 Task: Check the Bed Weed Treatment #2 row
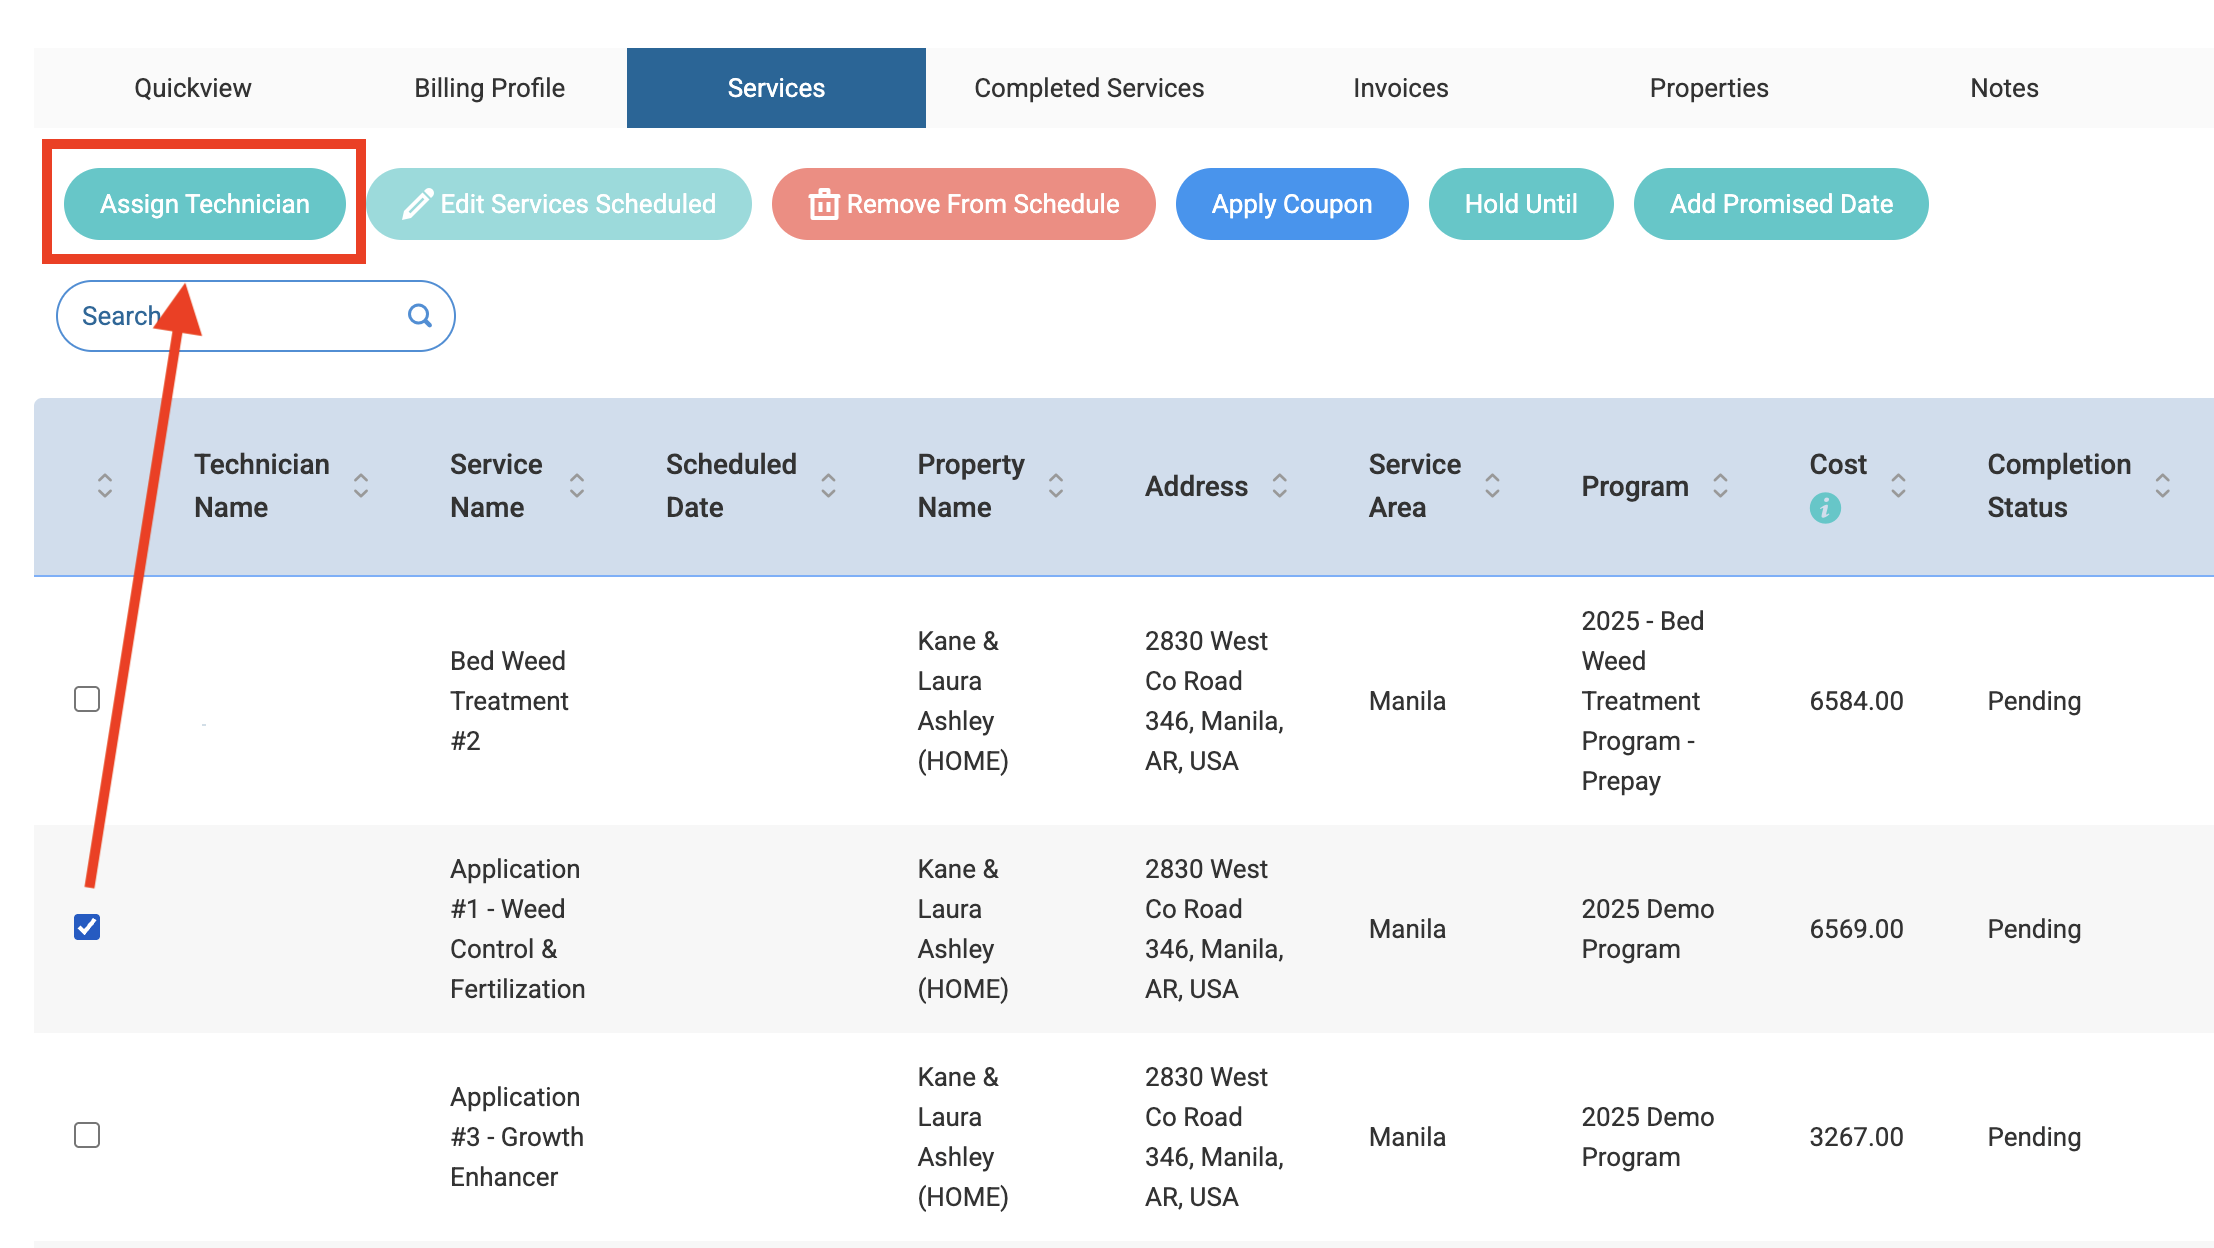[x=87, y=699]
